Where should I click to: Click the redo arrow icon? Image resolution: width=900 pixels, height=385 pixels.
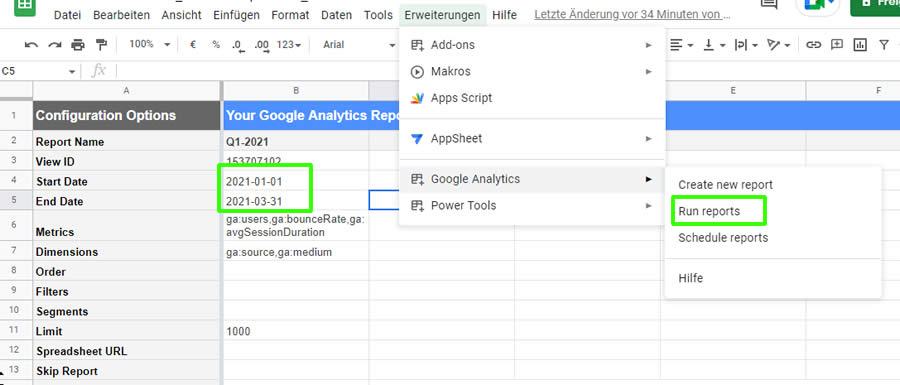pos(55,45)
